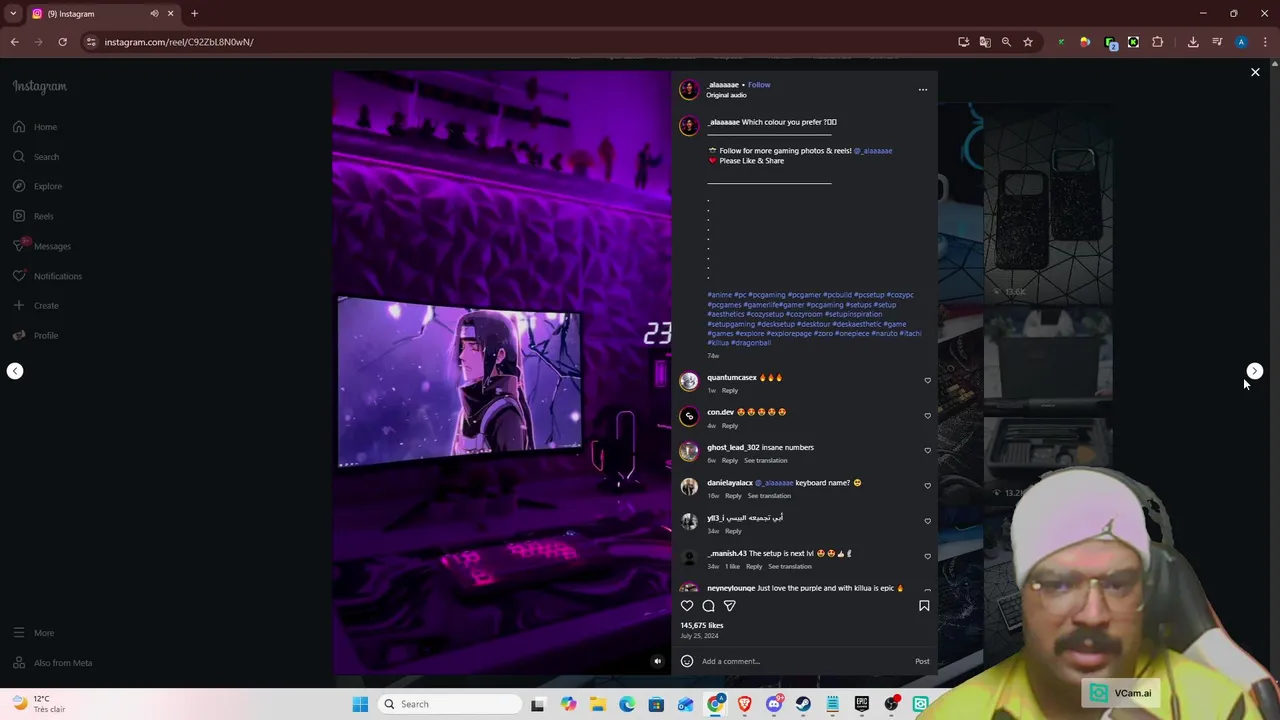
Task: View the 145,675 likes list
Action: pyautogui.click(x=702, y=625)
